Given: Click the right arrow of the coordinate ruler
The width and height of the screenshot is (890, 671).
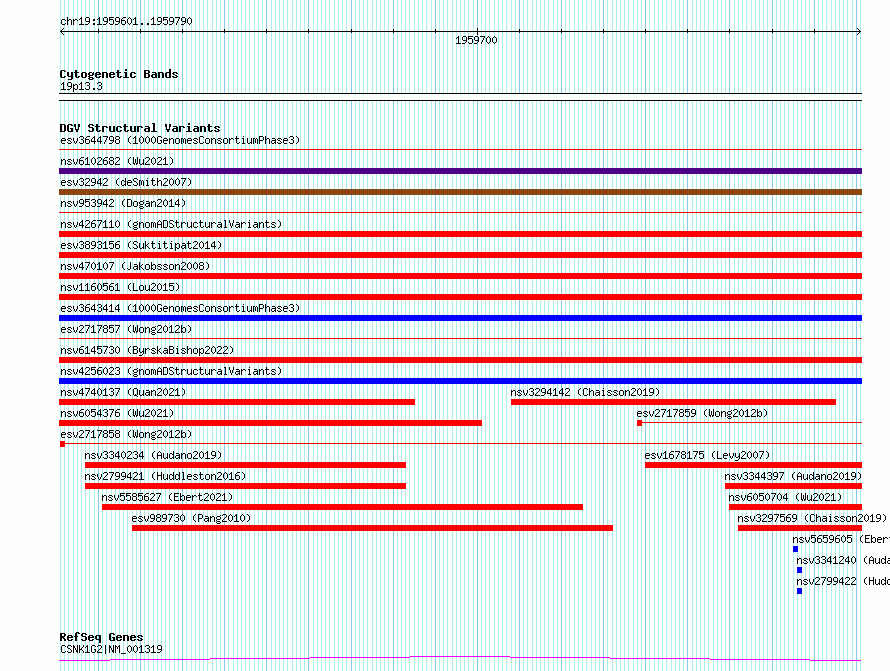Looking at the screenshot, I should point(859,32).
